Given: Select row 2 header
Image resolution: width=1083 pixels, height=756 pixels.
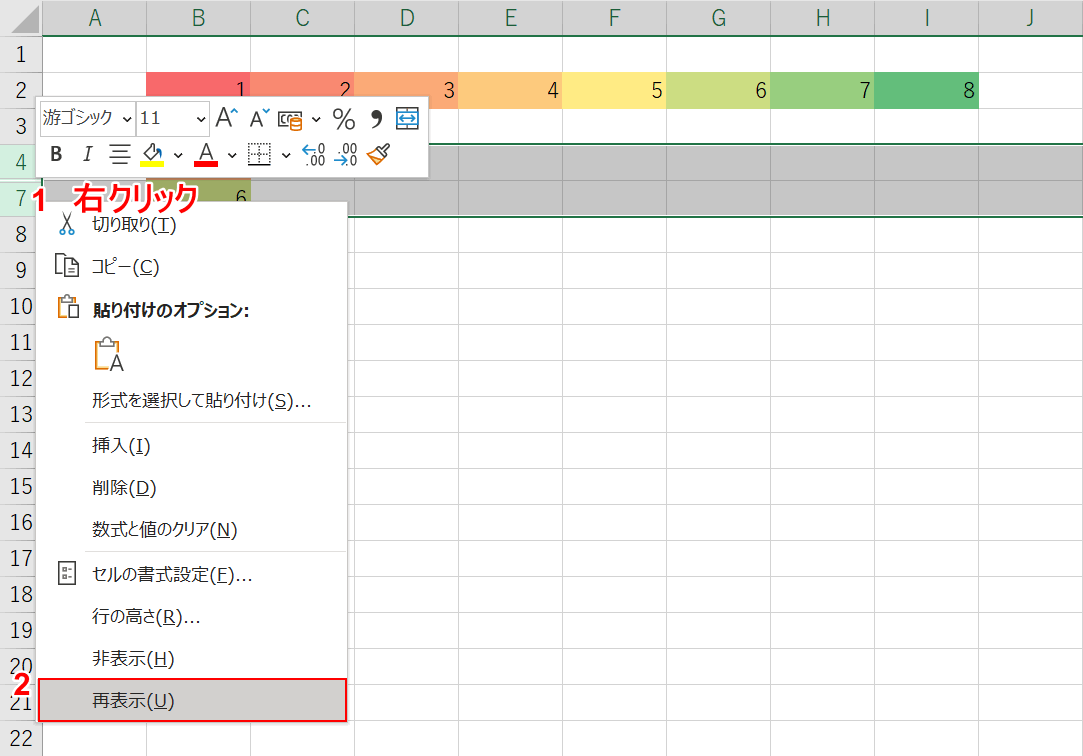Looking at the screenshot, I should (21, 90).
